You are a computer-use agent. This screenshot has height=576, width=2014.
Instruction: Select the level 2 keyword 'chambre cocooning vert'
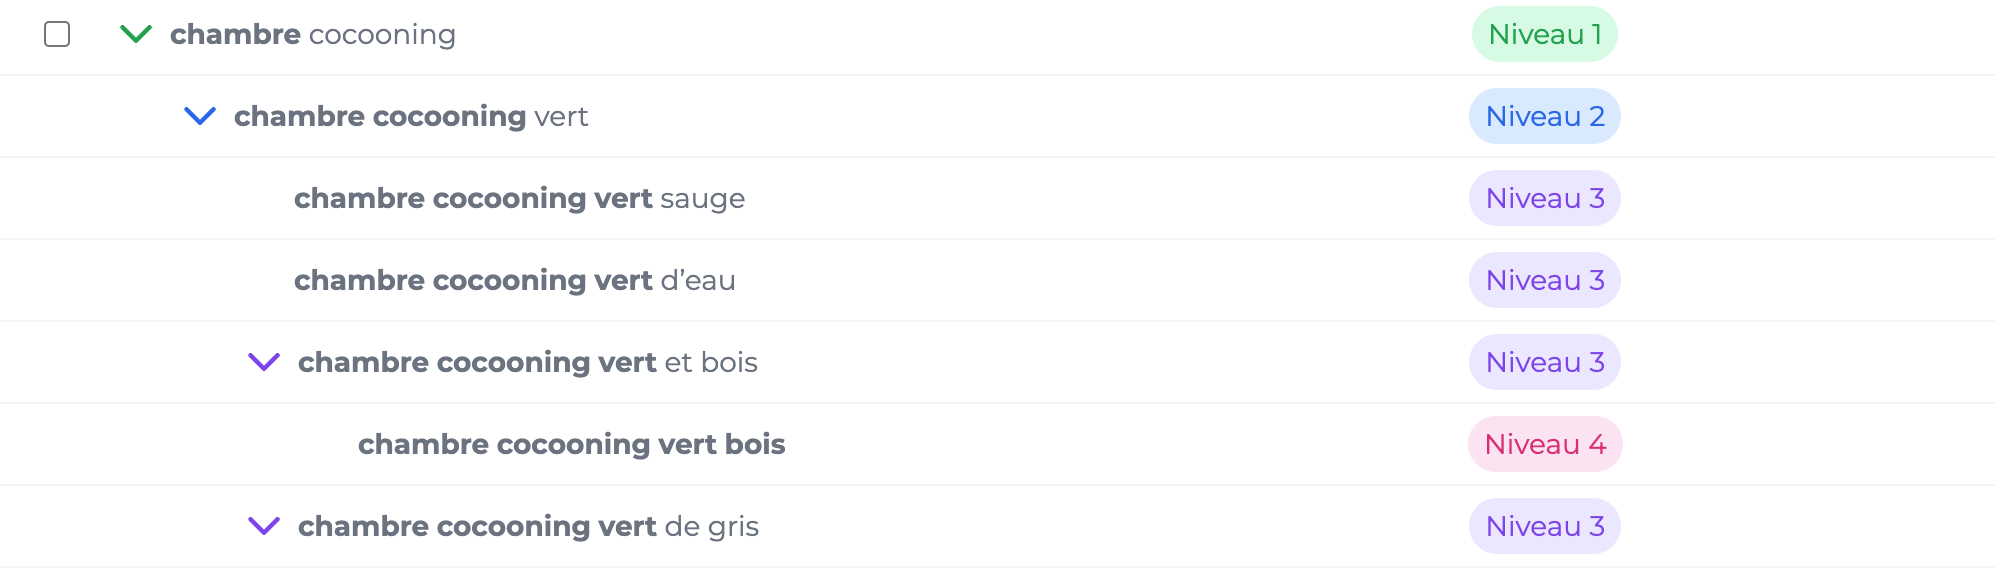tap(410, 116)
